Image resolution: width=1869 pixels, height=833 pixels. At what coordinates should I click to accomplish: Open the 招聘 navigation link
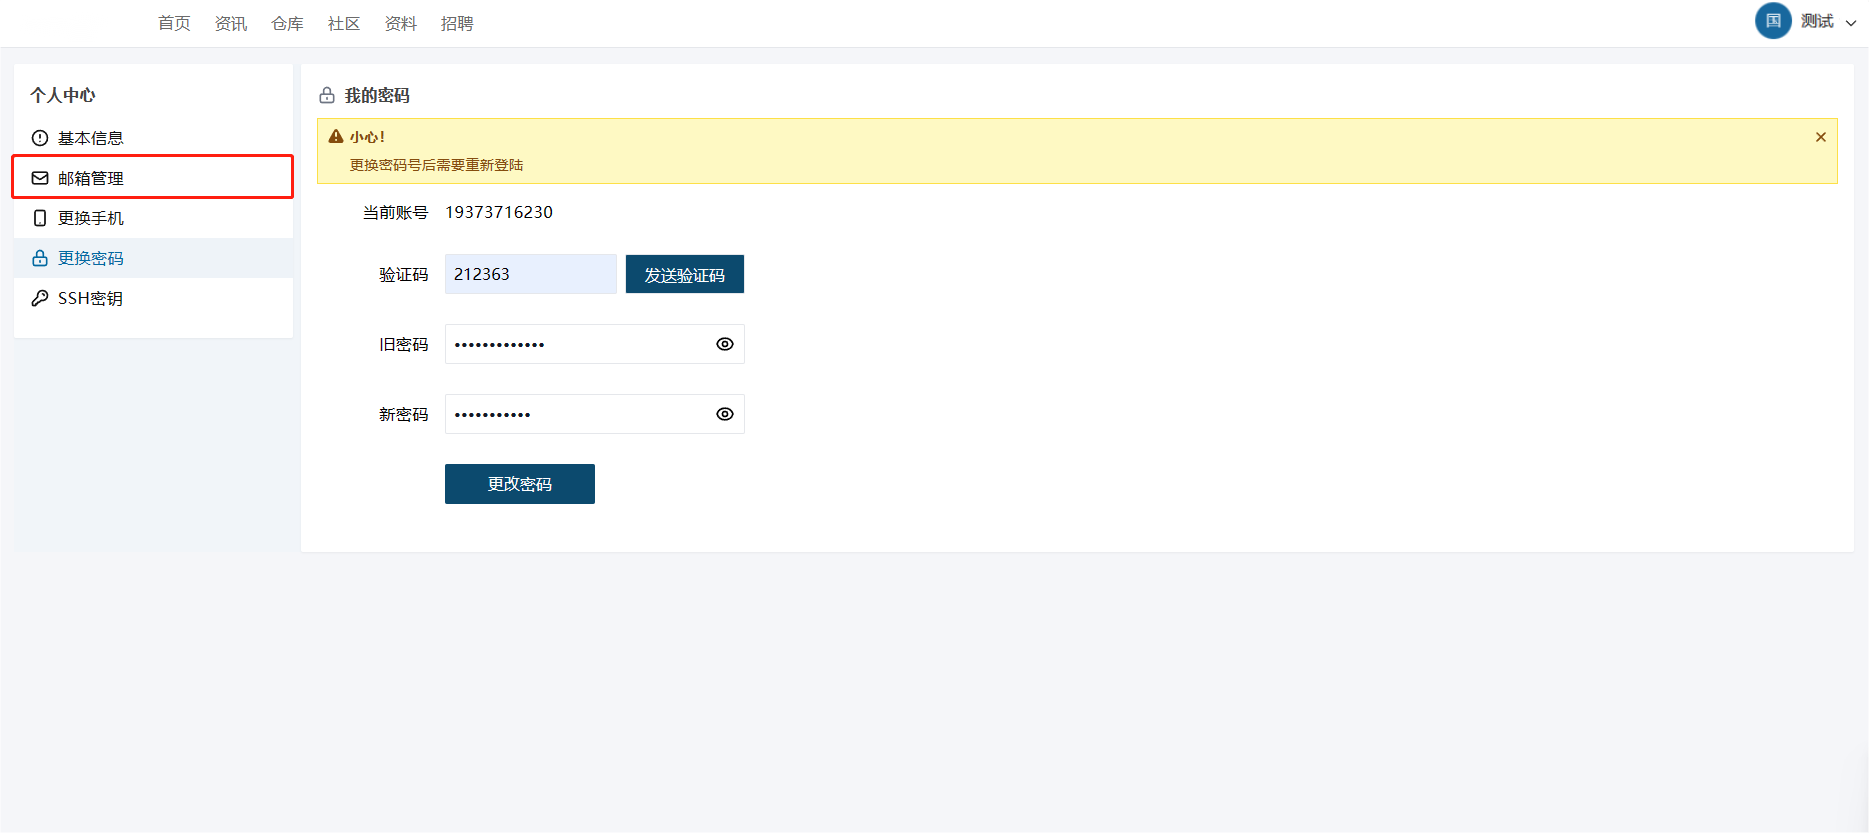457,23
